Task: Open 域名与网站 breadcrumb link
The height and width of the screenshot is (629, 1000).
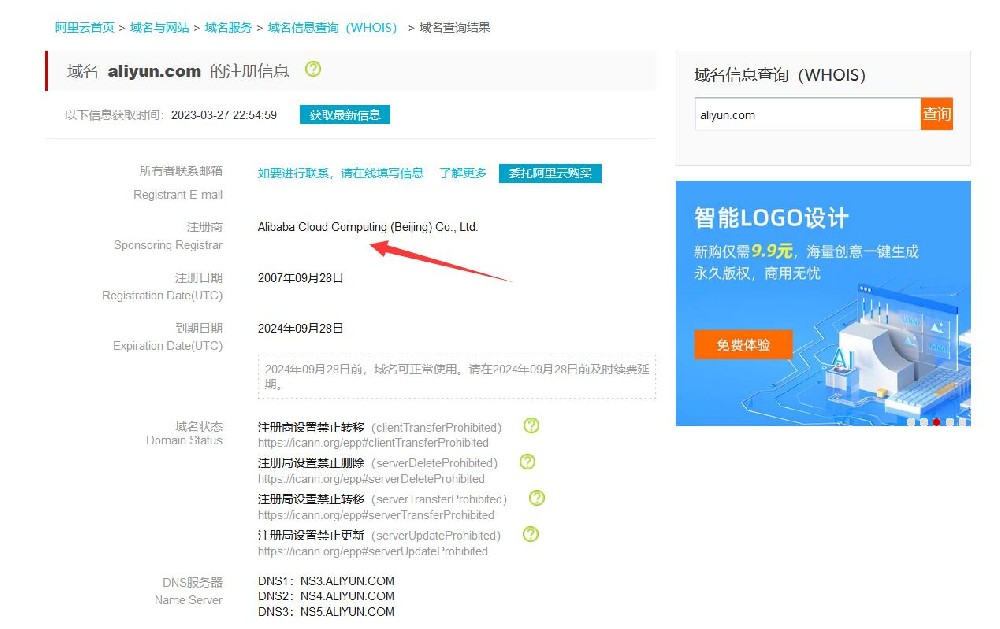Action: point(159,28)
